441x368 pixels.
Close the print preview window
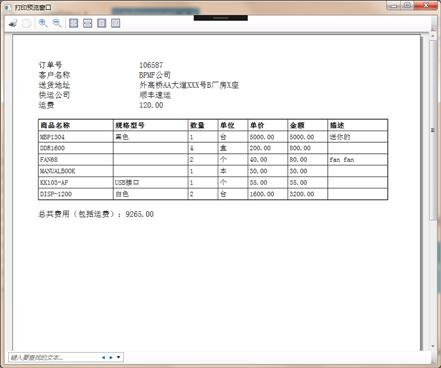coord(426,6)
